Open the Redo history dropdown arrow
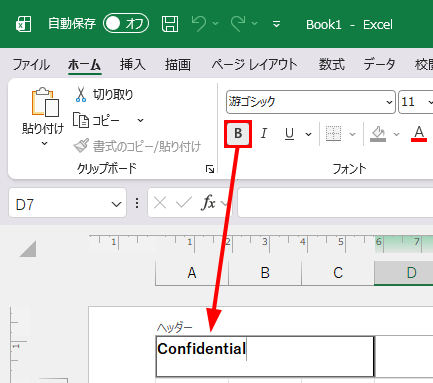 254,23
